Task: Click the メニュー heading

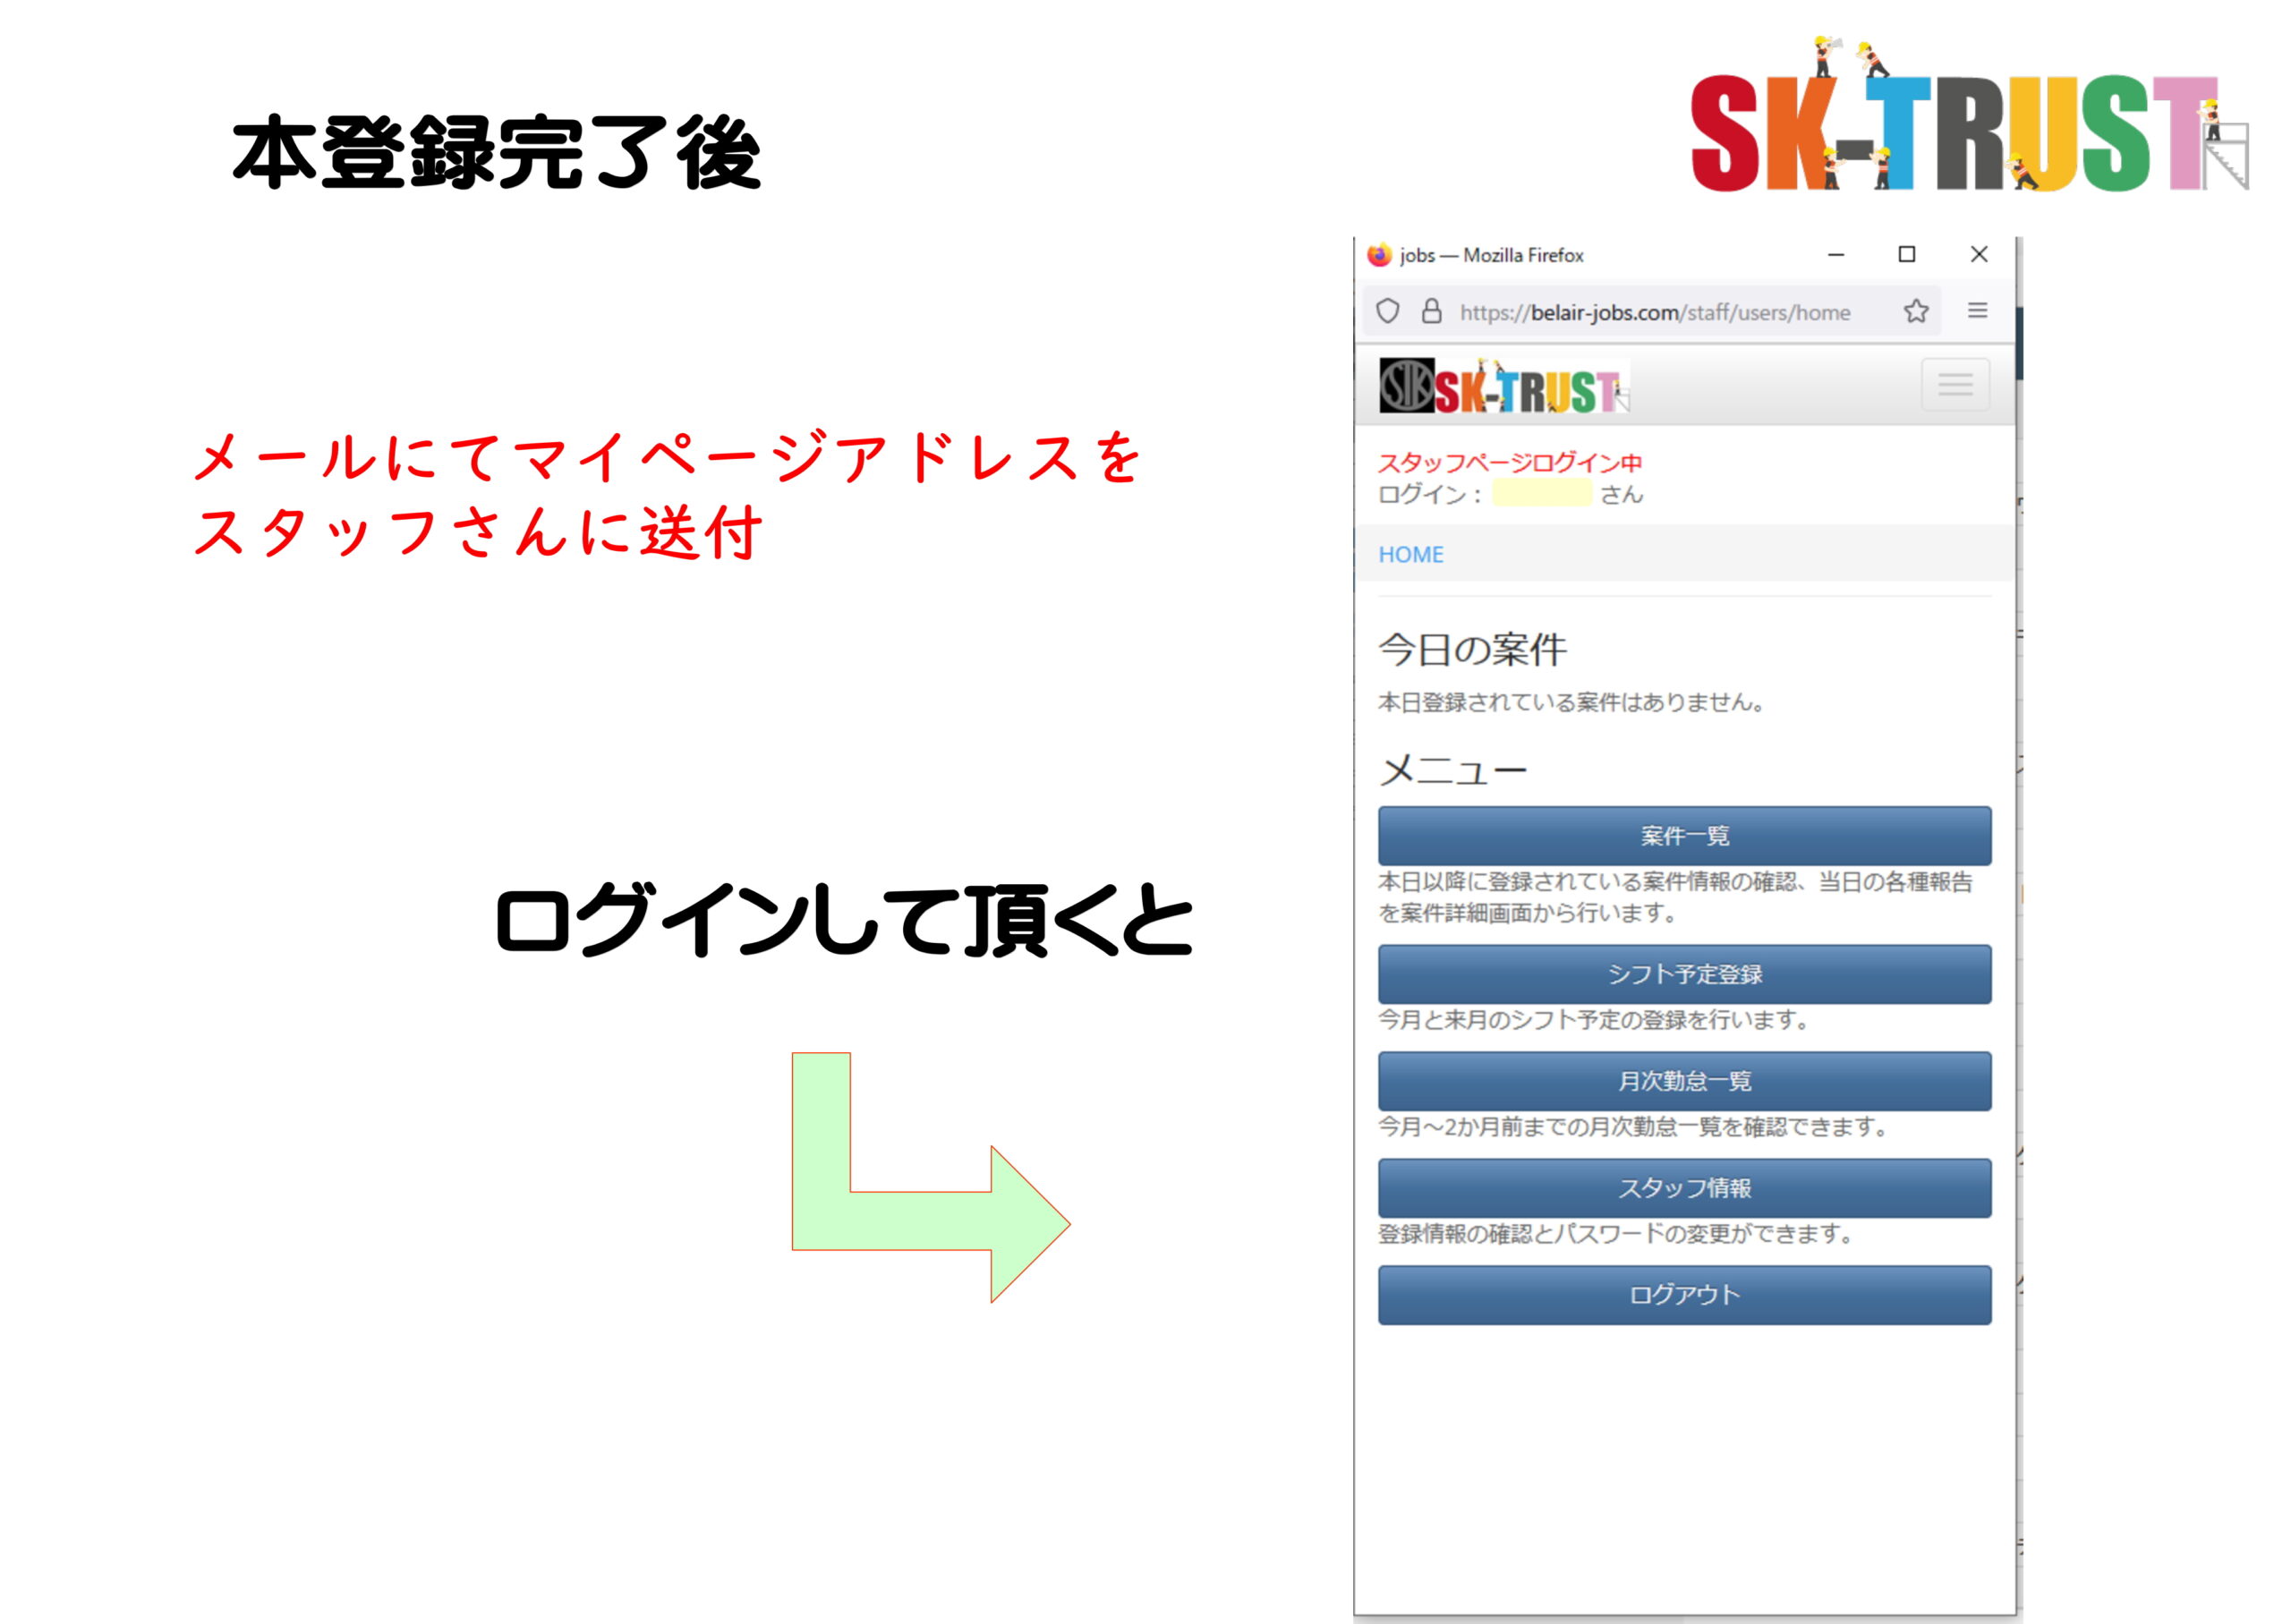Action: 1452,771
